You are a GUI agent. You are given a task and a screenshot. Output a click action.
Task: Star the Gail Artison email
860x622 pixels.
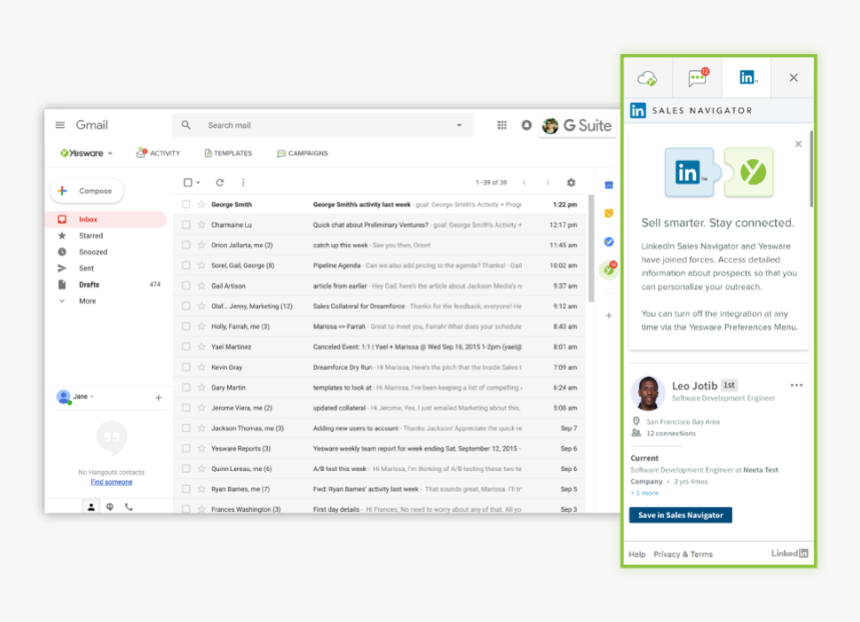tap(201, 285)
